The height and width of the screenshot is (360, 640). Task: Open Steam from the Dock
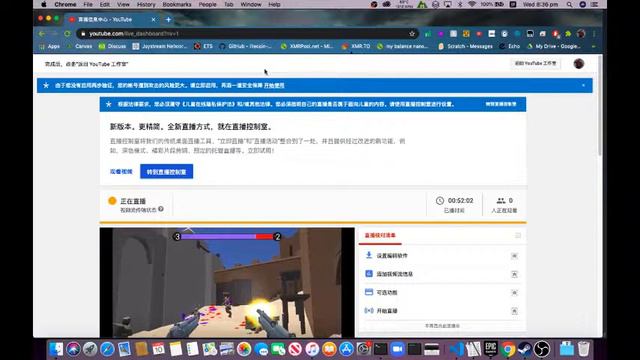tap(525, 349)
